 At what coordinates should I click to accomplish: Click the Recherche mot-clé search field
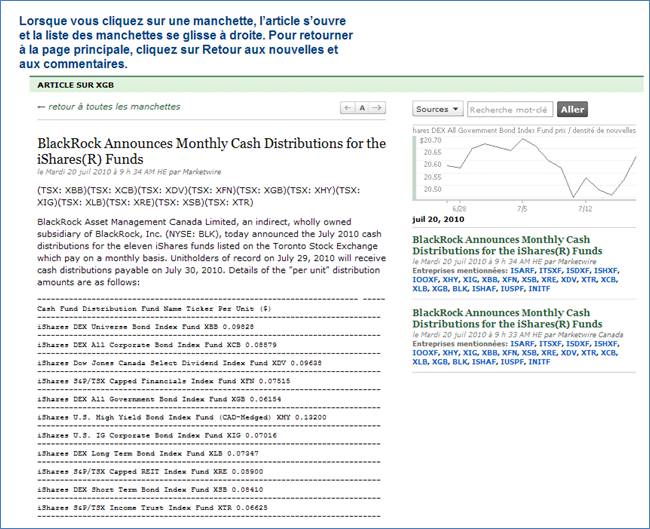click(x=510, y=109)
